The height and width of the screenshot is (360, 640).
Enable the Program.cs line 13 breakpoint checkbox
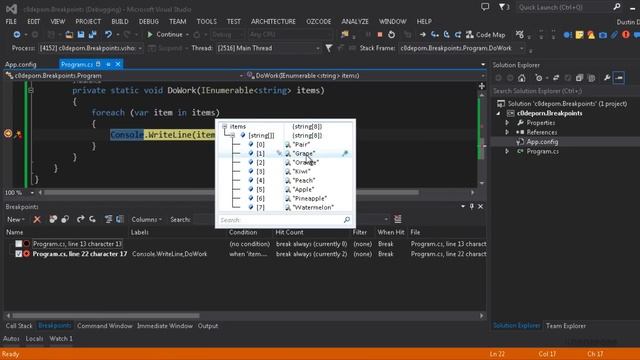pos(19,244)
